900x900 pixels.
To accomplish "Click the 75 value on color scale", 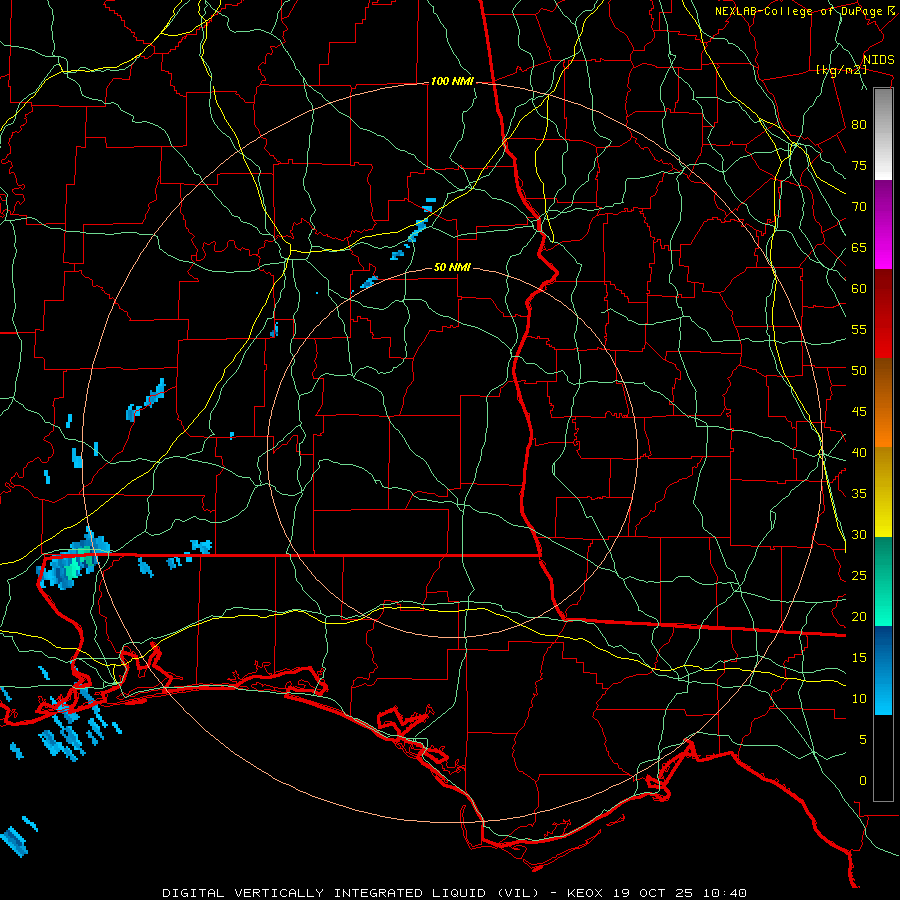I will pos(859,165).
